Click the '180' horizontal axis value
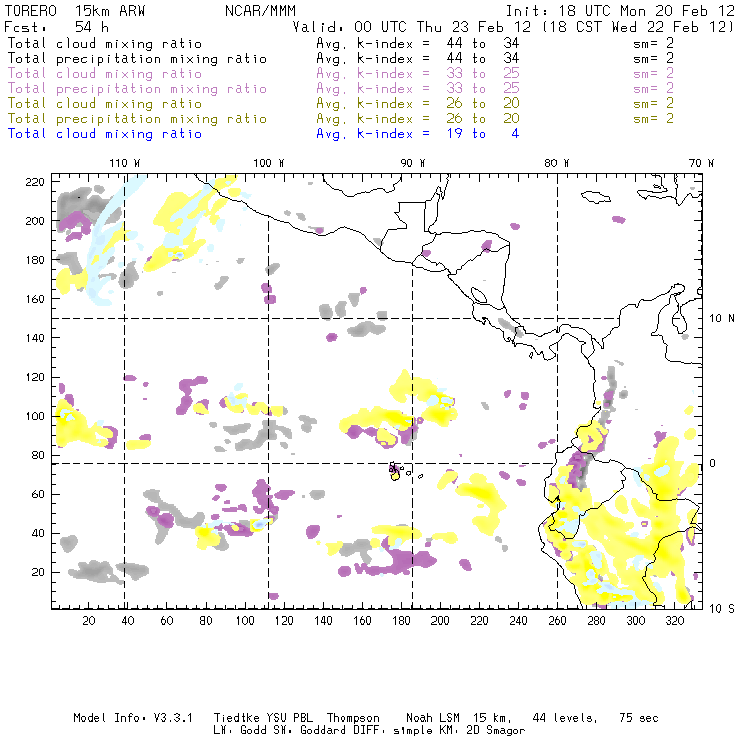 401,621
